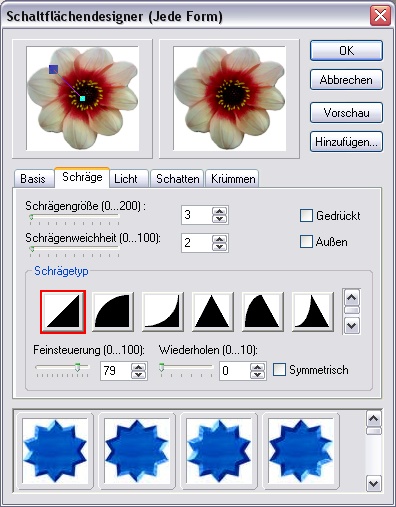Click the Vorschau button

tap(346, 113)
